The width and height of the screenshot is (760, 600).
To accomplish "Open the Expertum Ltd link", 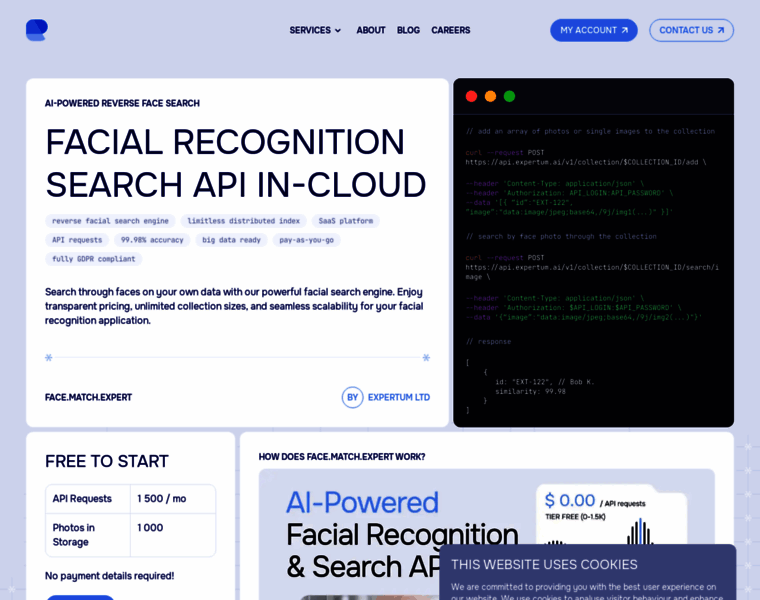I will 399,397.
